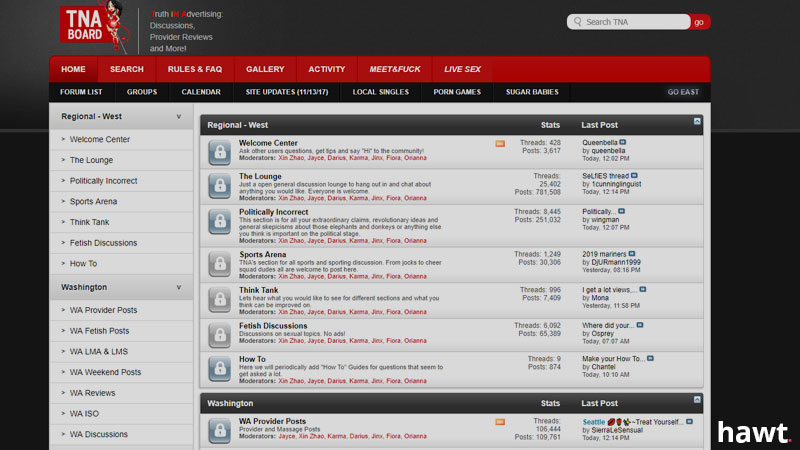
Task: Open the How To forum title link
Action: click(x=252, y=359)
